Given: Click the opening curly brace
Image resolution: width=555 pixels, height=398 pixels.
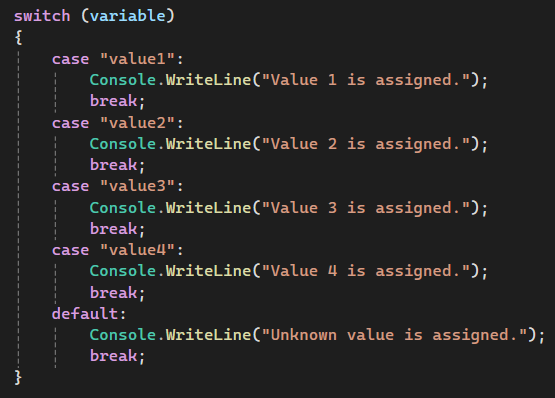Looking at the screenshot, I should (18, 37).
